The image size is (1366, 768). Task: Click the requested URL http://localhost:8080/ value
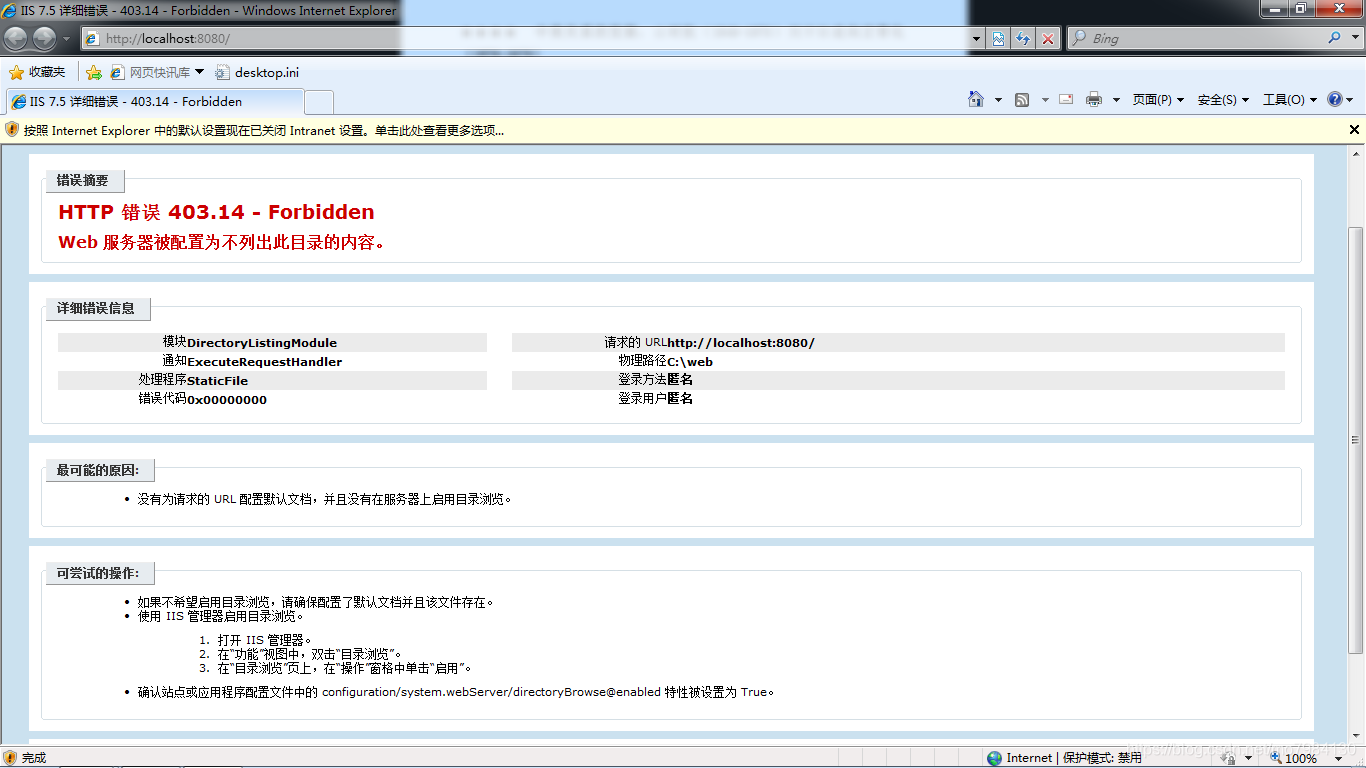[x=741, y=343]
